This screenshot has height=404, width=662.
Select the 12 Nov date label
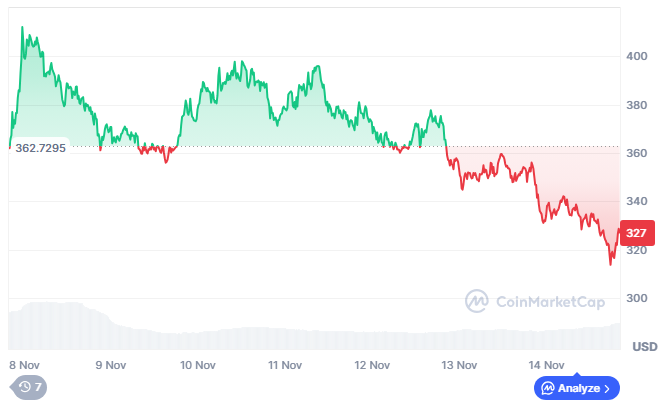(x=372, y=365)
